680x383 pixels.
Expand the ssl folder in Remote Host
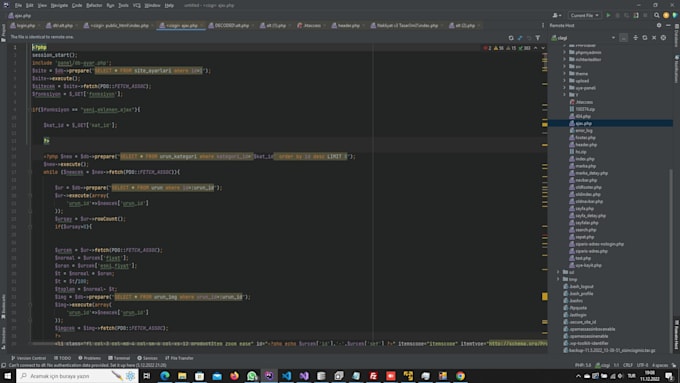(x=559, y=272)
